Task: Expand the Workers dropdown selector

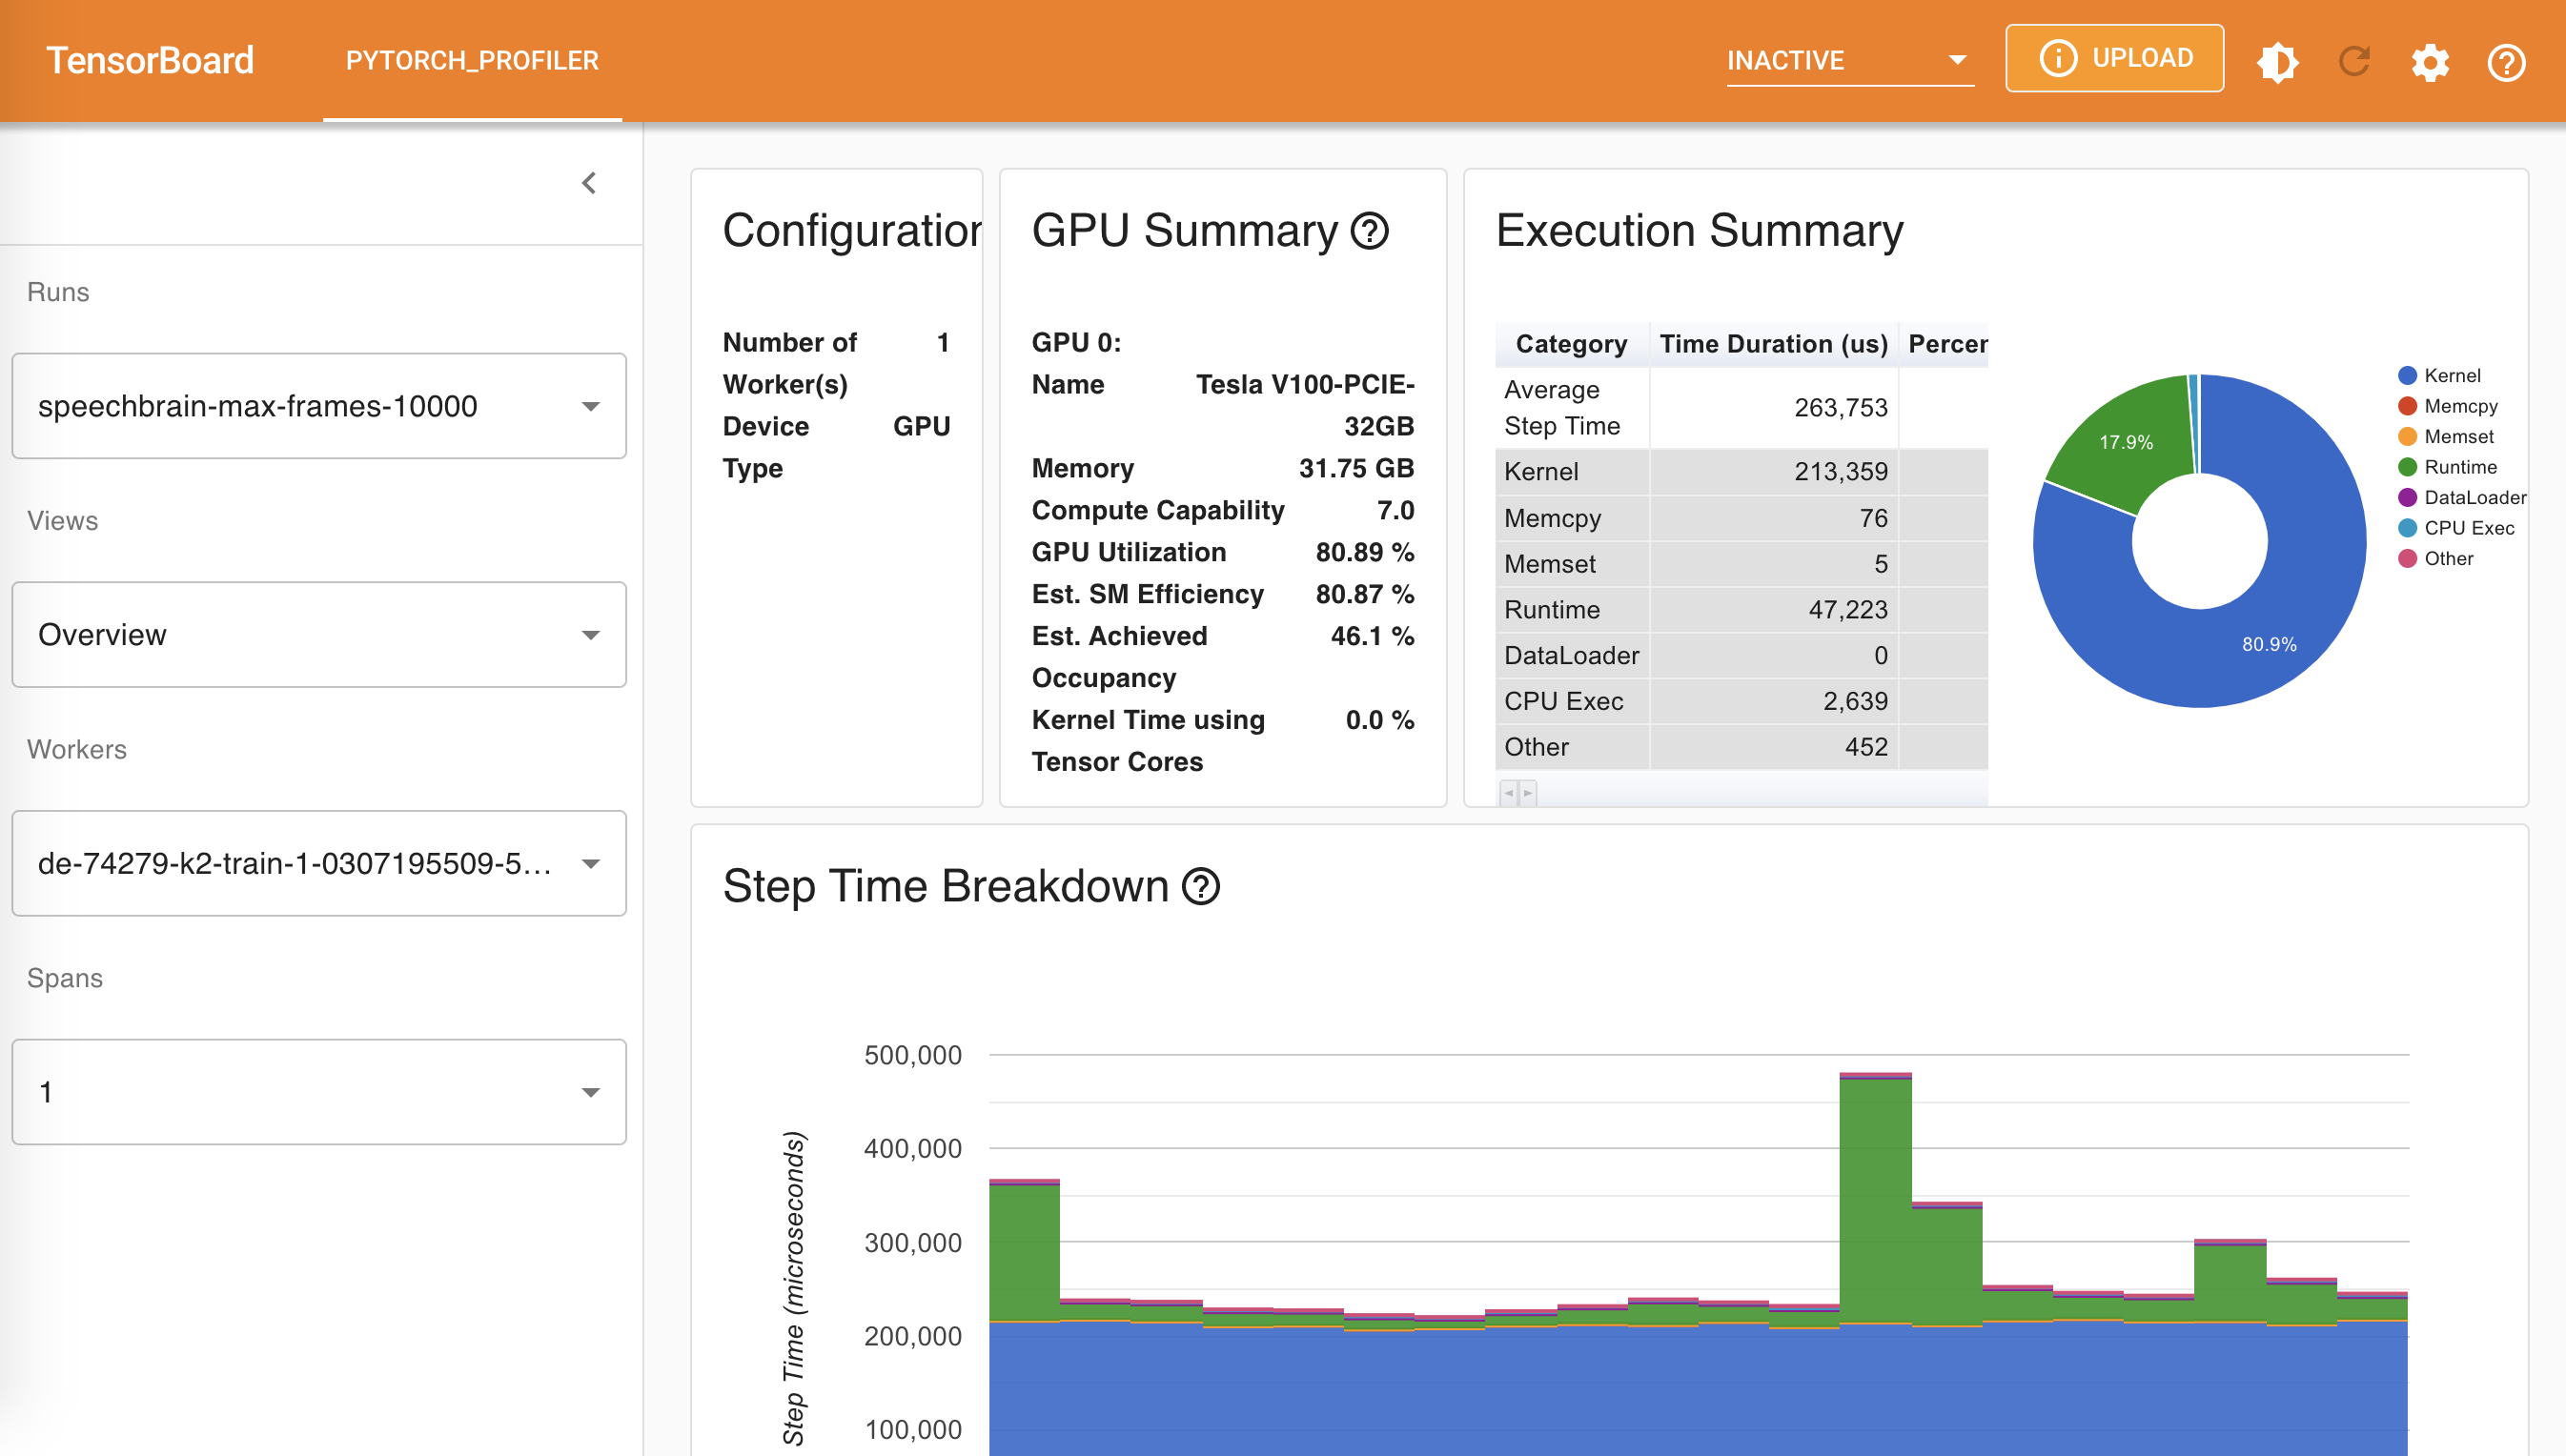Action: (319, 863)
